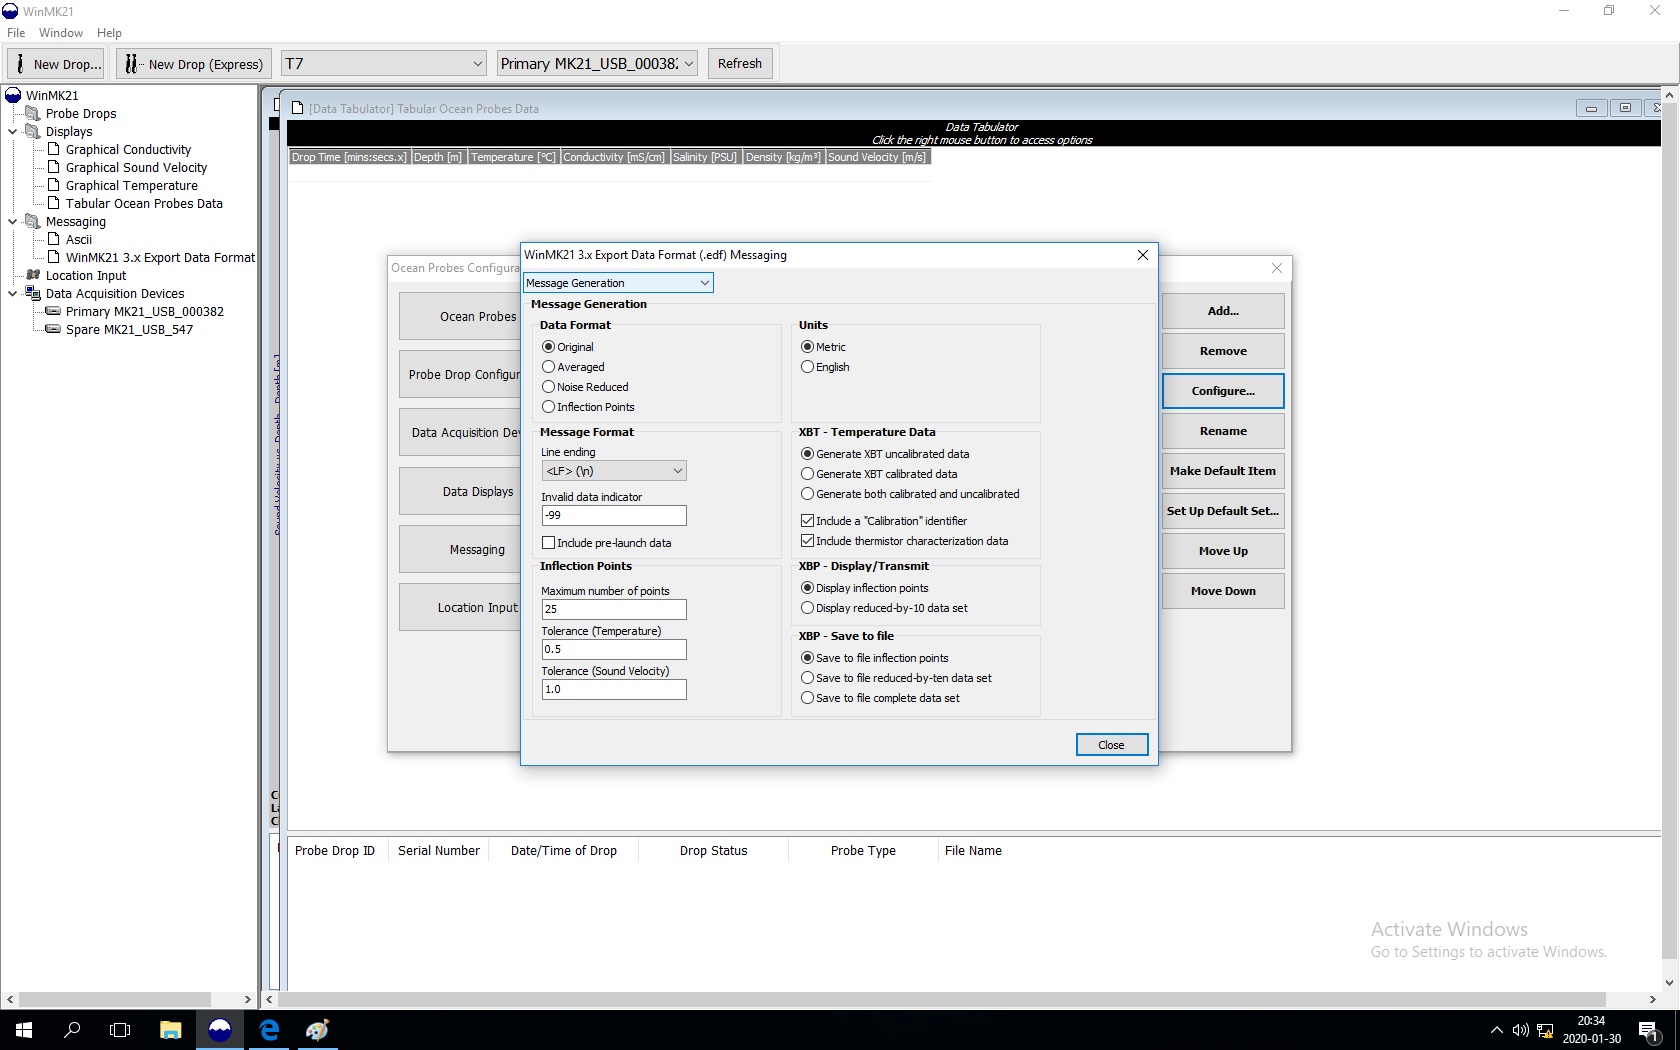Click Primary MK21_USB_000382 device icon

click(x=53, y=311)
